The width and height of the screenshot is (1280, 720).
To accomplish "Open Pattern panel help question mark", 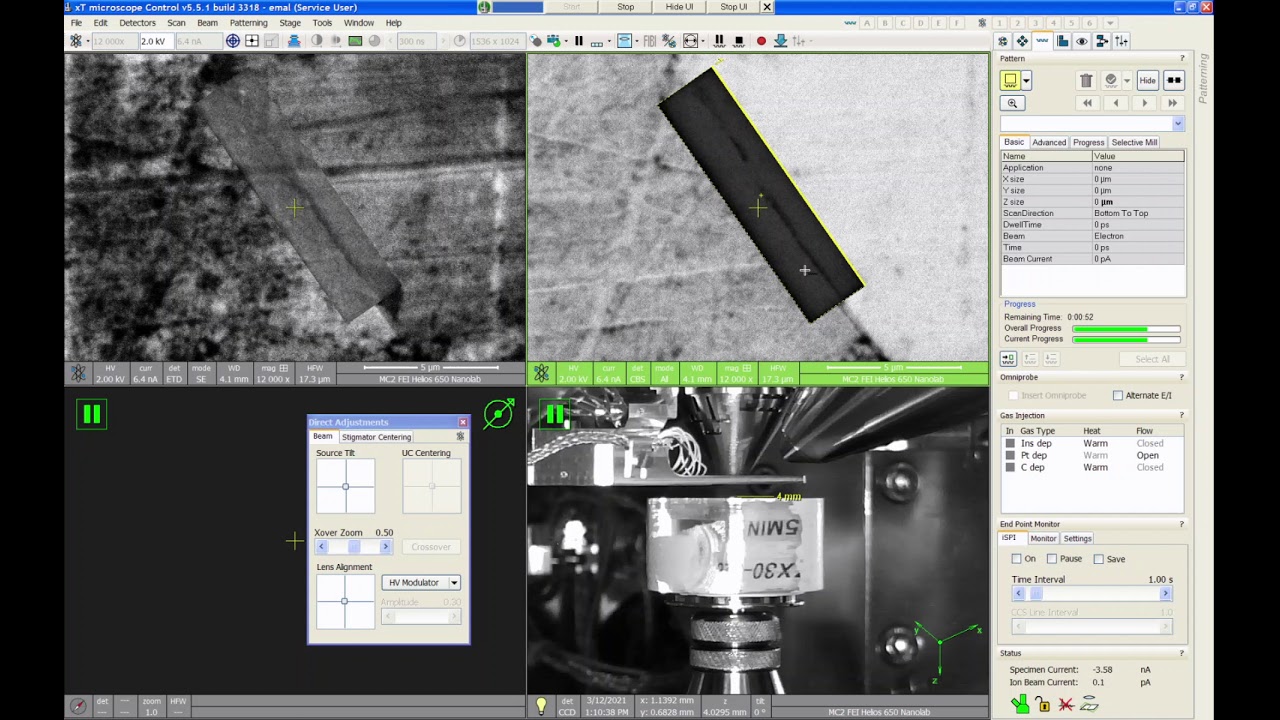I will point(1182,58).
